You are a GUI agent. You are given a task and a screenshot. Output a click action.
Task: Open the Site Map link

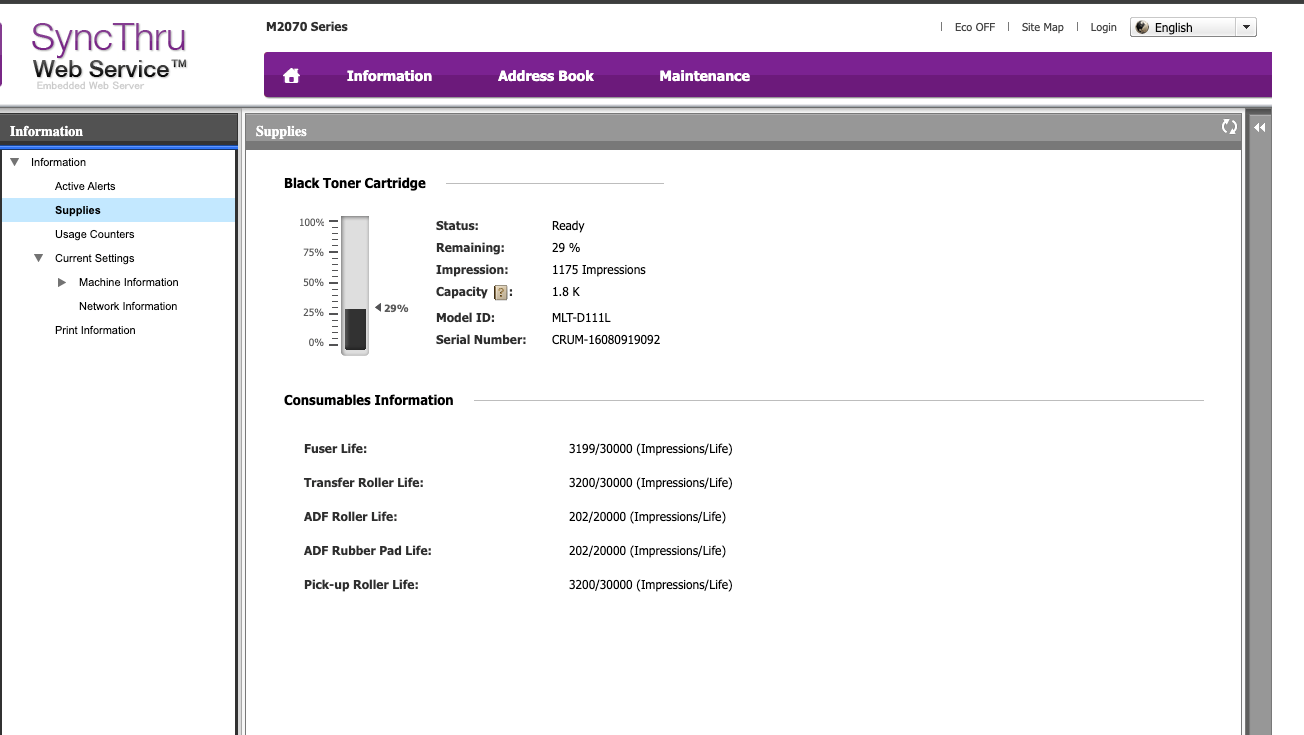tap(1042, 28)
